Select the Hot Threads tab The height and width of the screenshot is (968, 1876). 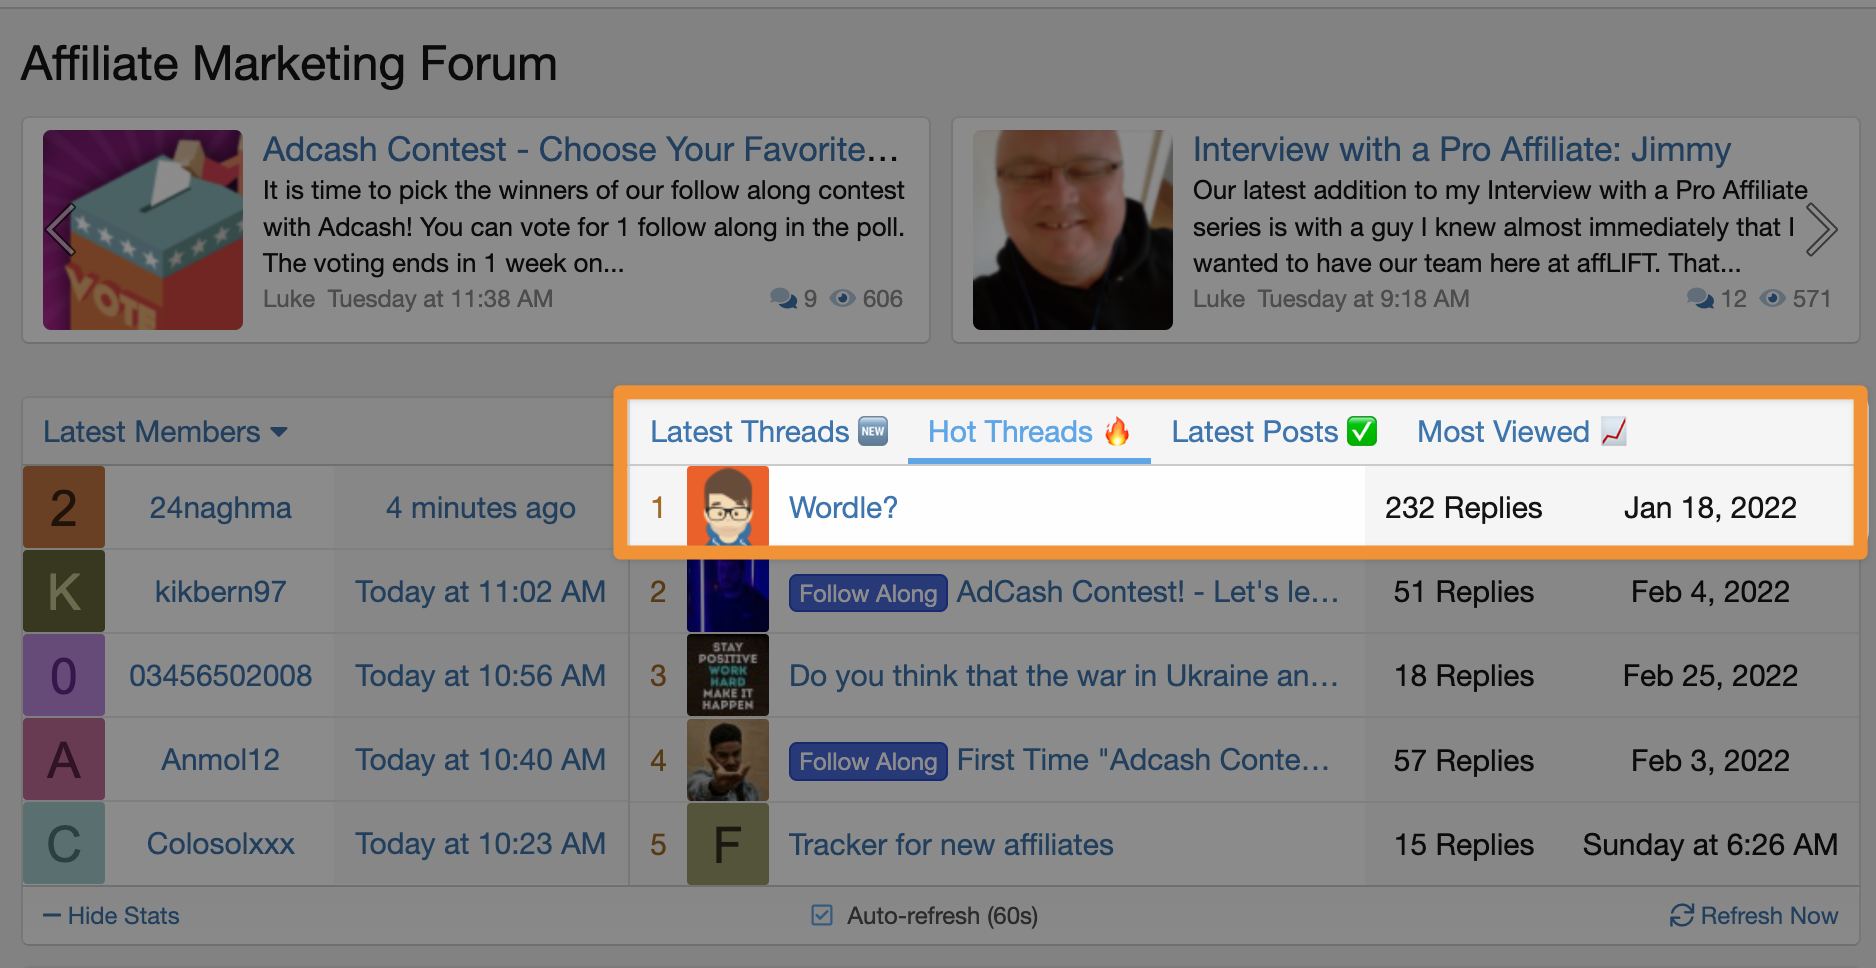tap(1029, 432)
